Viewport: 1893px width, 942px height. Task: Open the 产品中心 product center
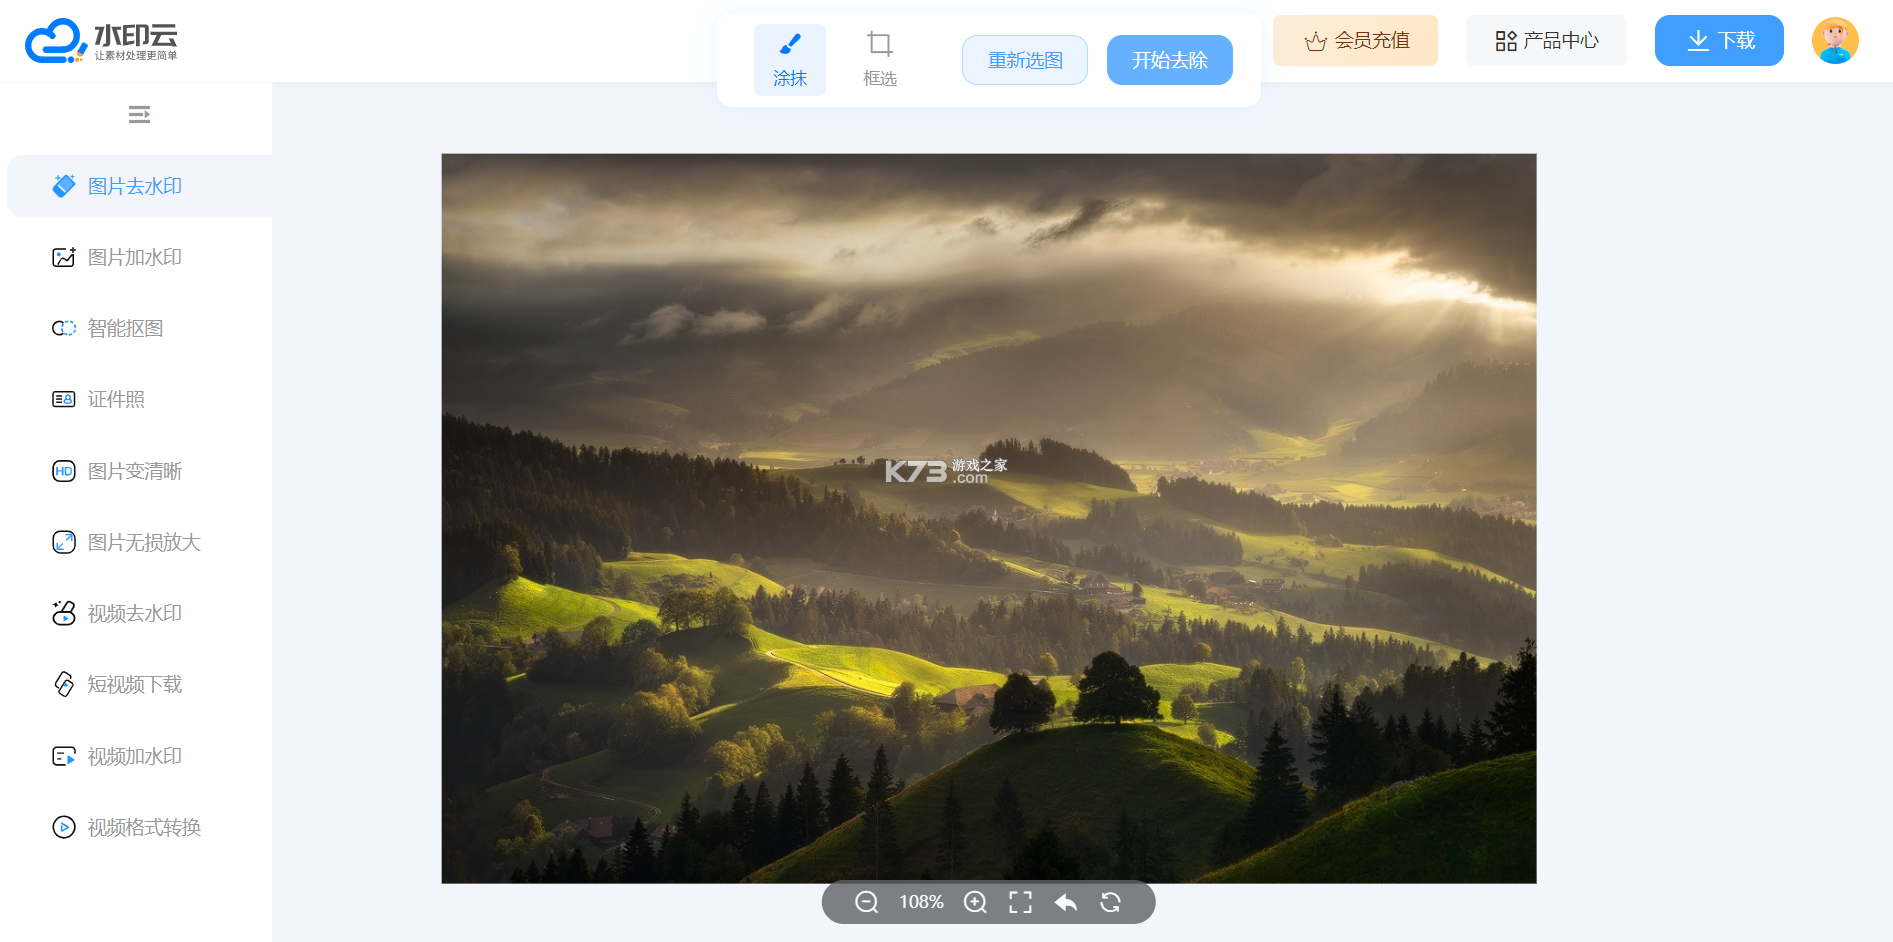click(1546, 41)
